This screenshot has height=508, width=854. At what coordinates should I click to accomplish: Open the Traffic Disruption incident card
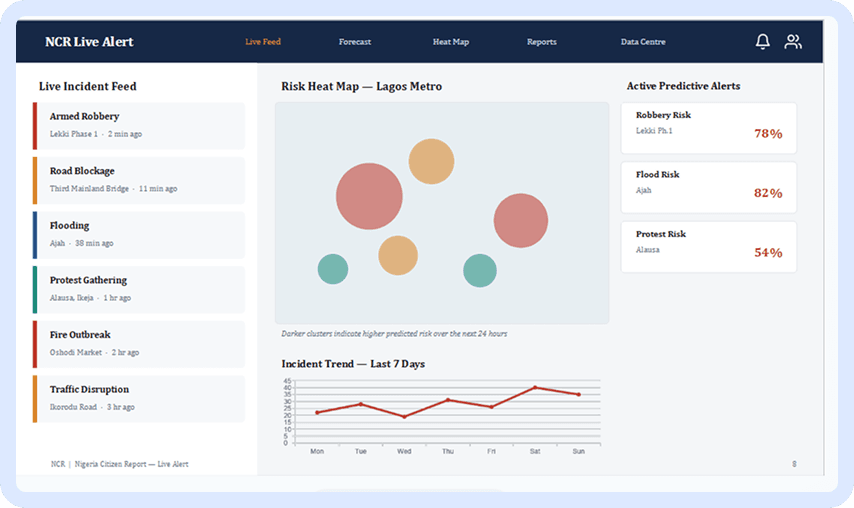click(139, 399)
